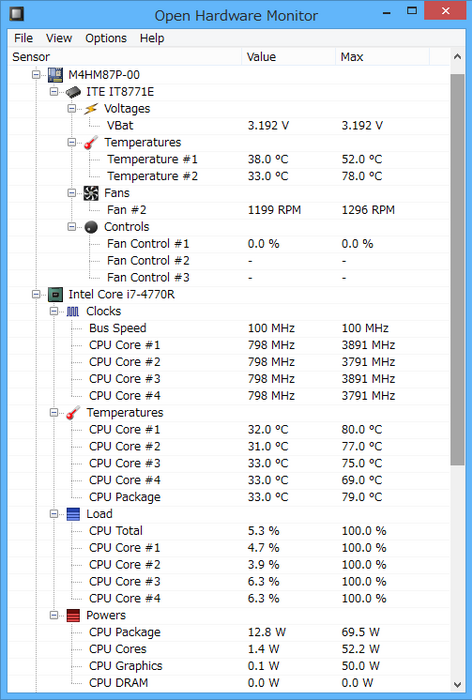Viewport: 472px width, 700px height.
Task: Collapse the ITE IT8771E node
Action: tap(54, 92)
